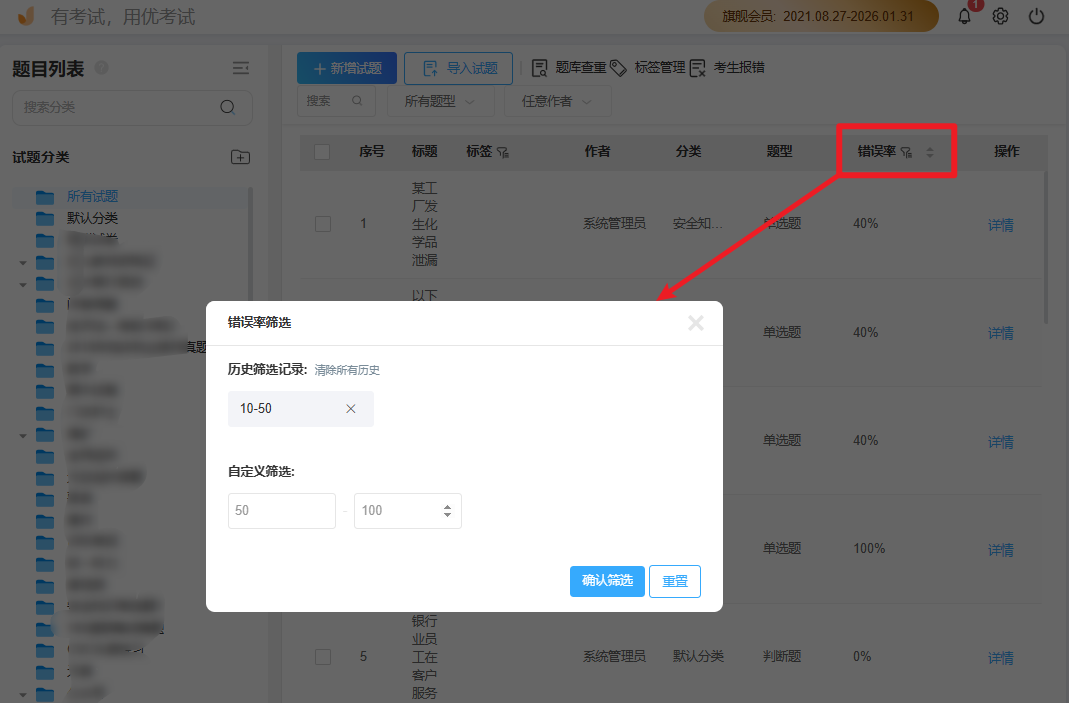Open the 所有题型 question type dropdown
The height and width of the screenshot is (703, 1069).
[439, 101]
